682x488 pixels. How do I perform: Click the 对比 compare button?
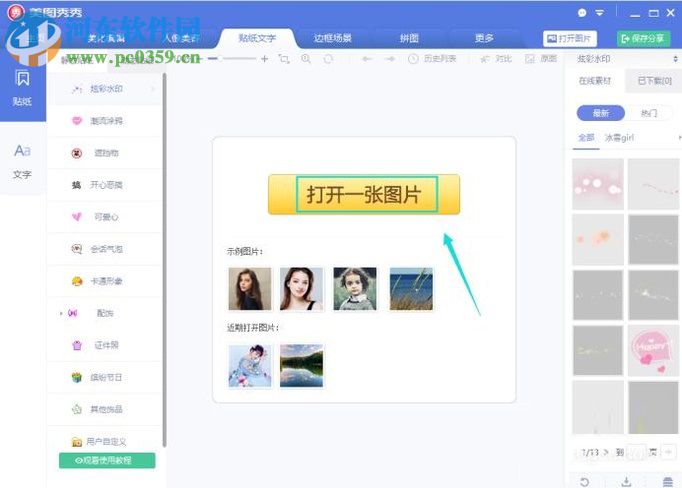(x=496, y=59)
